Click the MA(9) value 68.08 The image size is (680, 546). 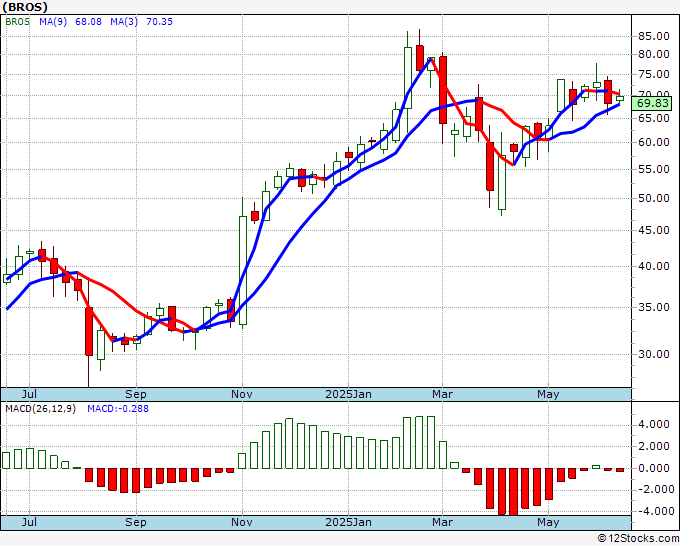88,22
